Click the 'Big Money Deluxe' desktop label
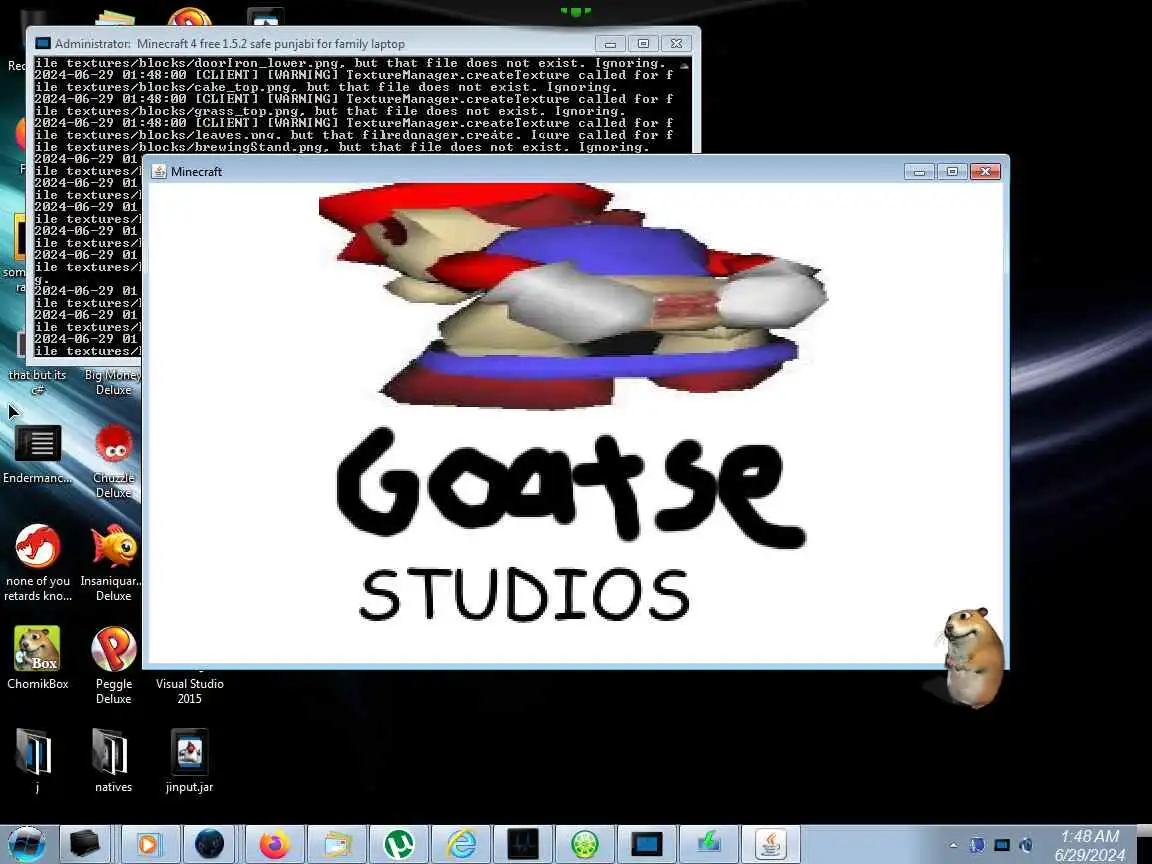 pyautogui.click(x=113, y=382)
